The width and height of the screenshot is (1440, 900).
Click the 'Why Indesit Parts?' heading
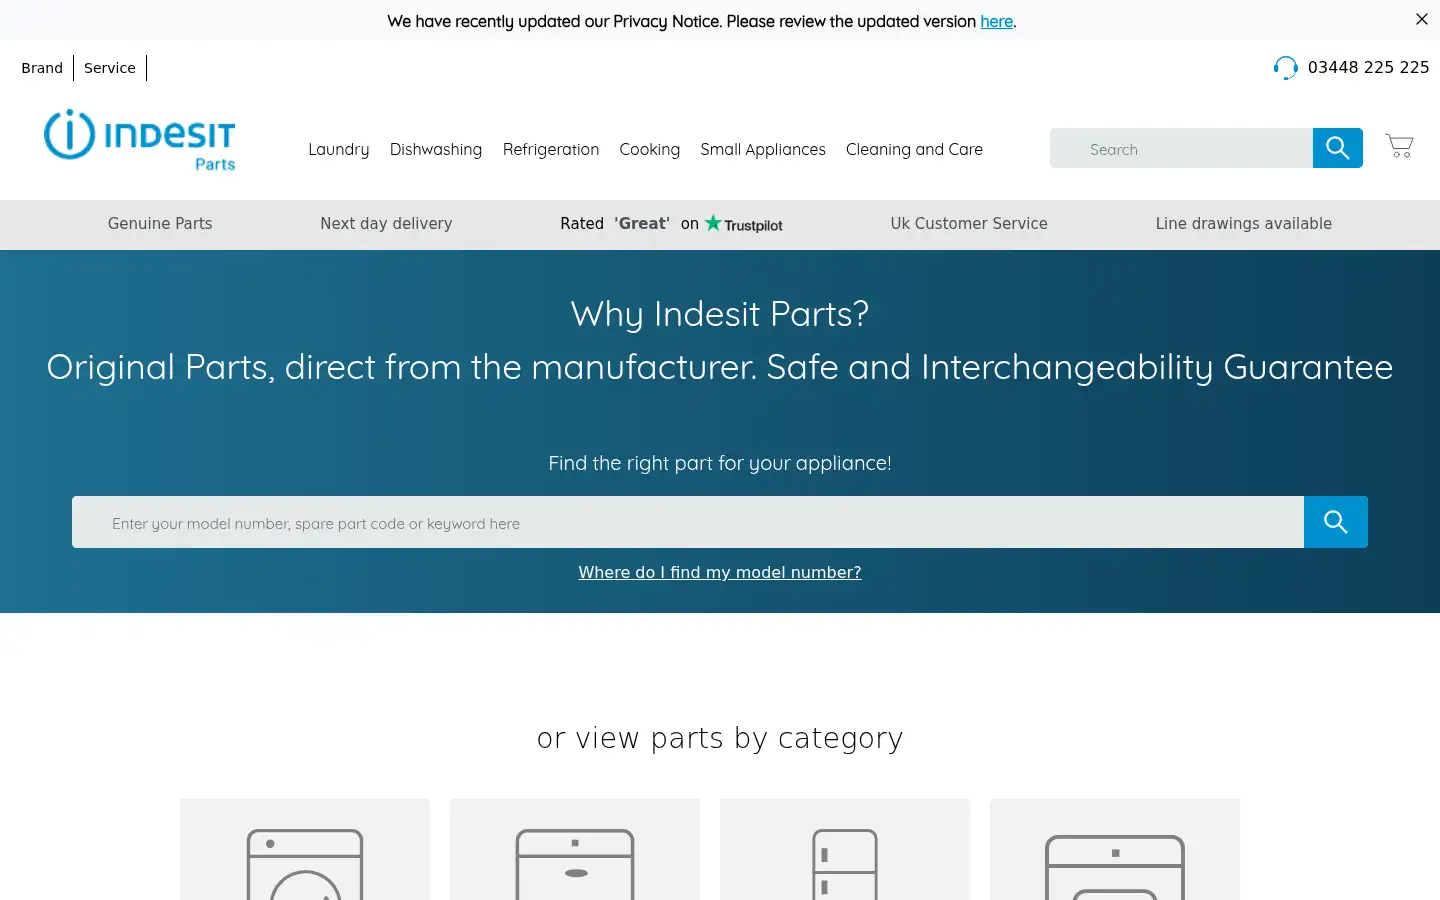click(x=720, y=314)
